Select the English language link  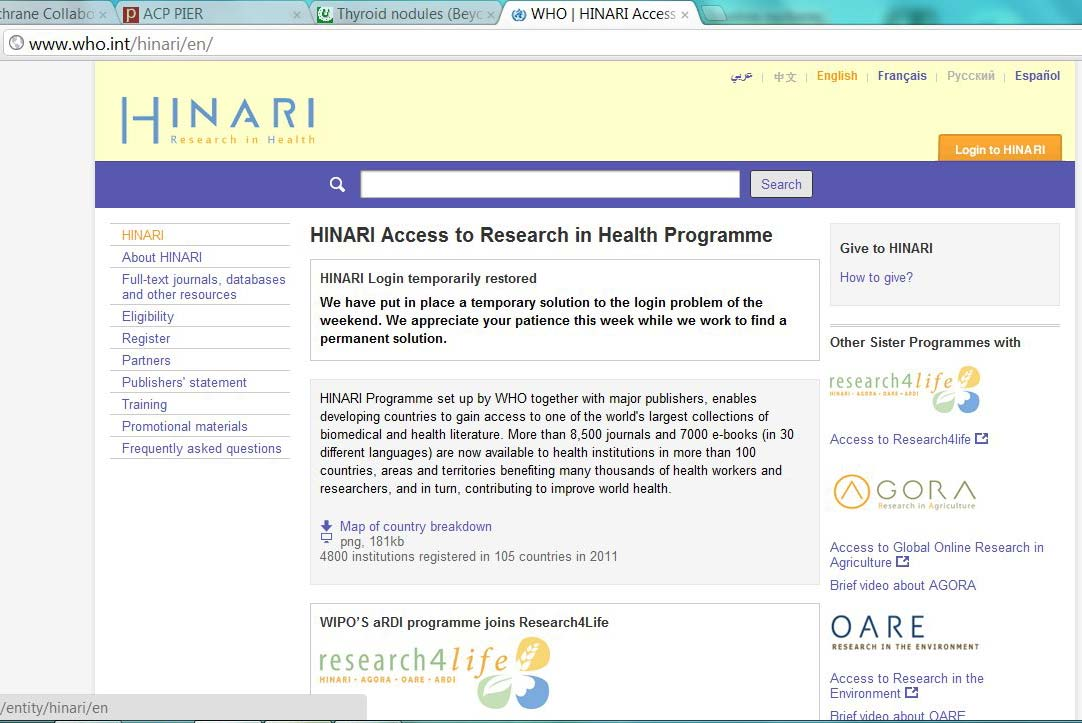(x=837, y=76)
